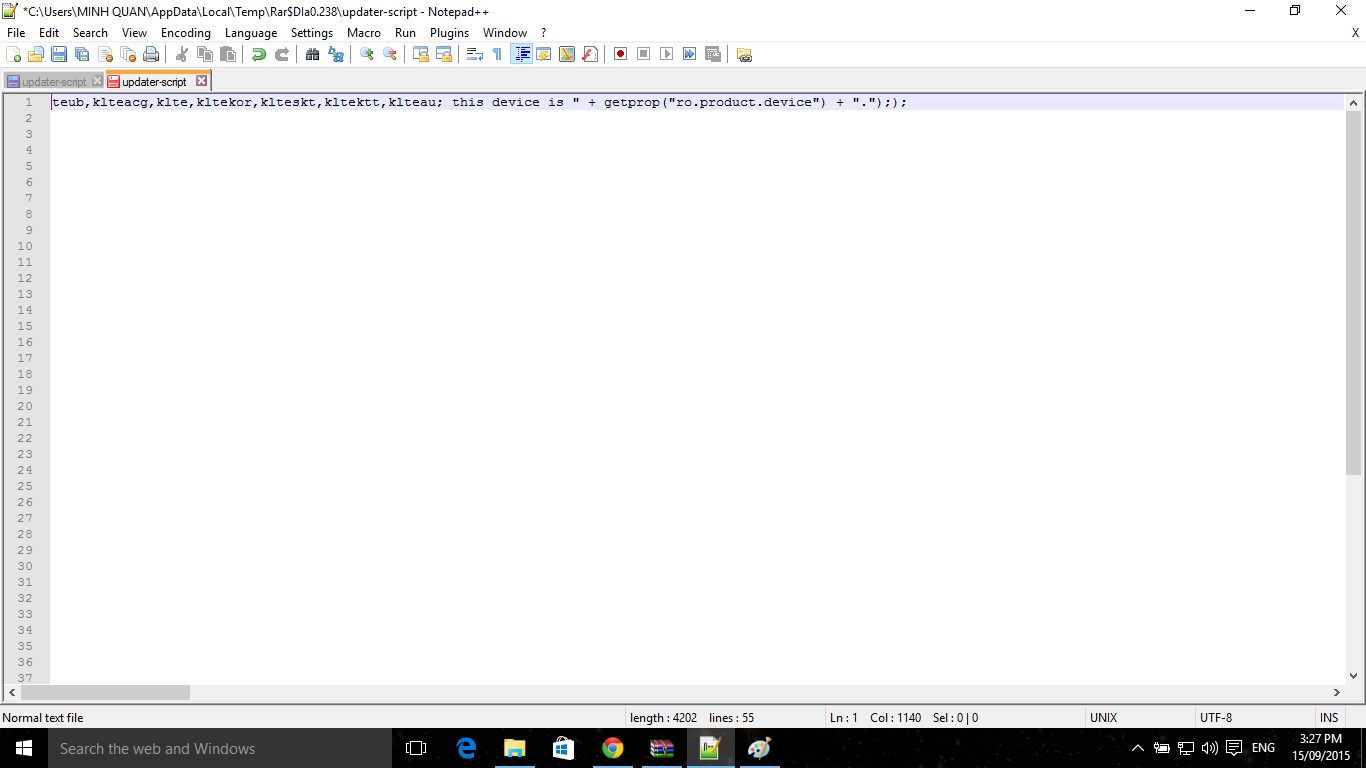The image size is (1366, 768).
Task: Click the Paste toolbar icon
Action: pyautogui.click(x=228, y=54)
